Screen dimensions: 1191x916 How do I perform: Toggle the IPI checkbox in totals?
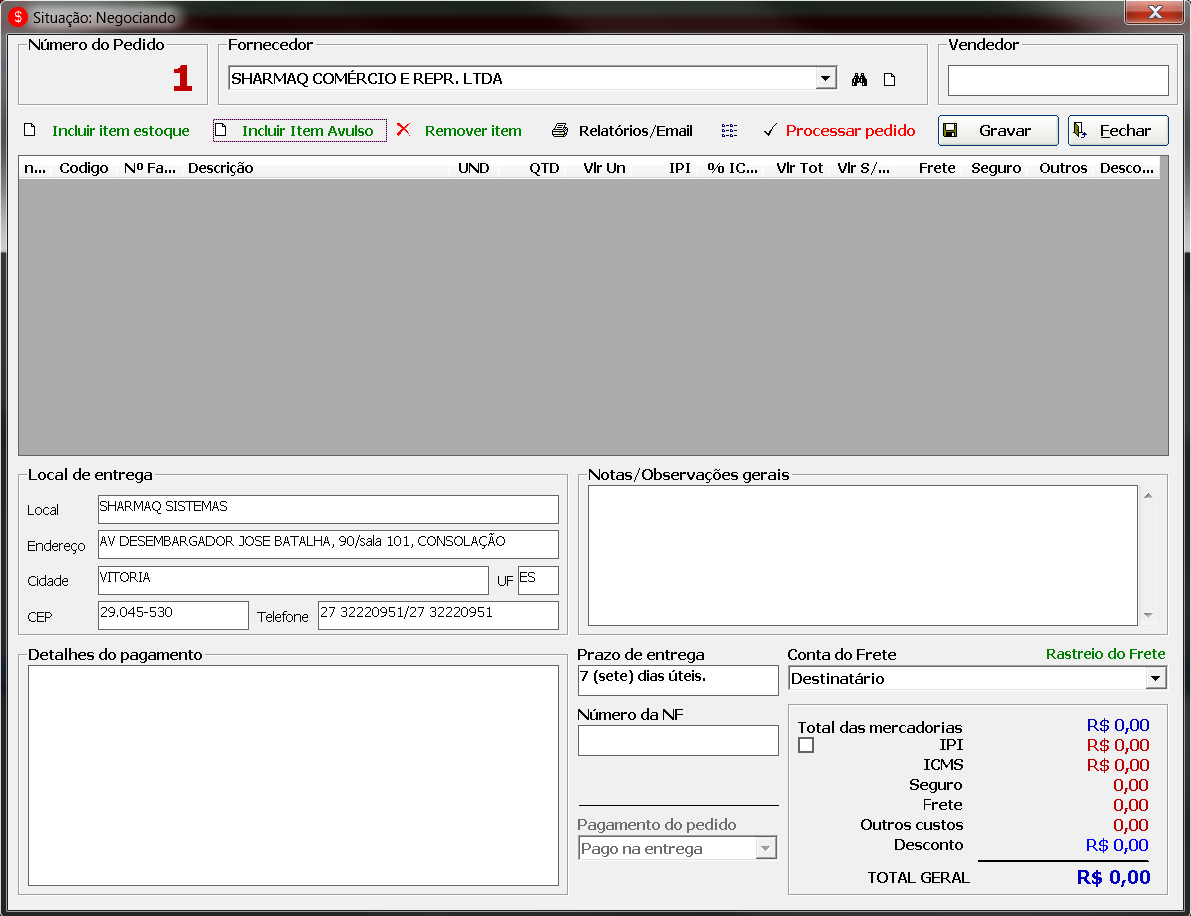[806, 745]
